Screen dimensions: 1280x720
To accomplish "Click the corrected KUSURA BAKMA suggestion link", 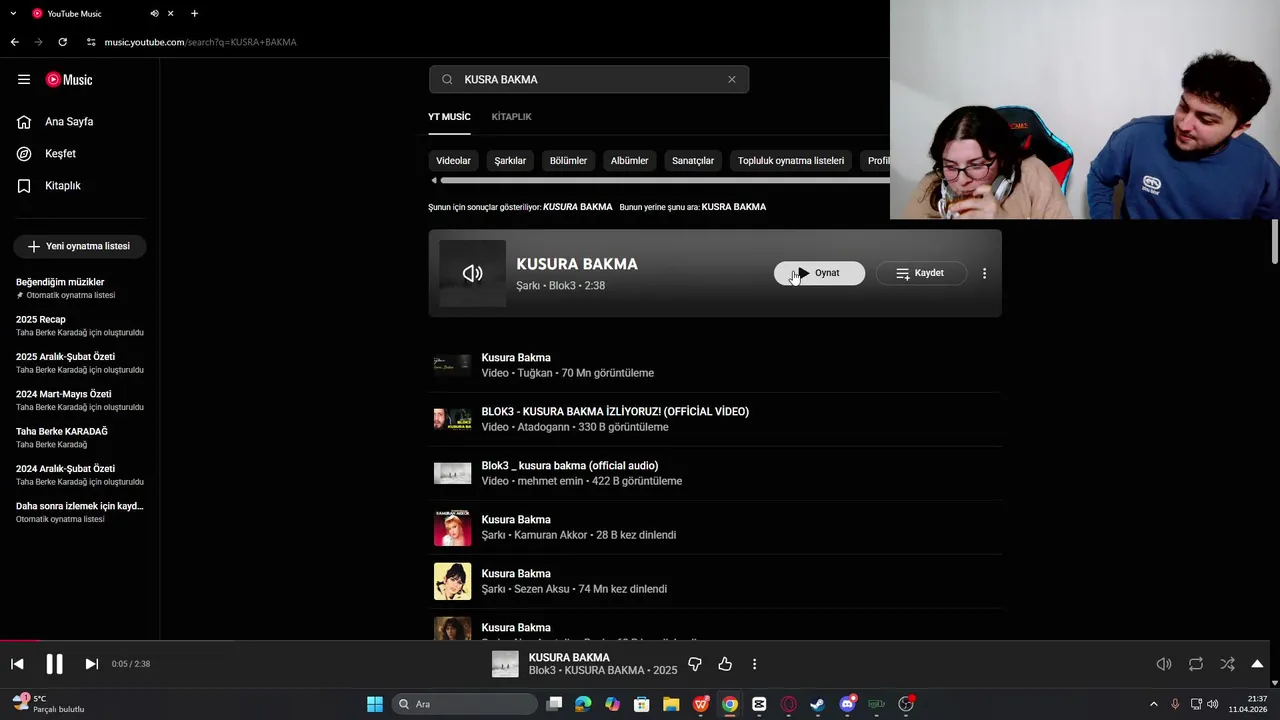I will click(x=577, y=207).
